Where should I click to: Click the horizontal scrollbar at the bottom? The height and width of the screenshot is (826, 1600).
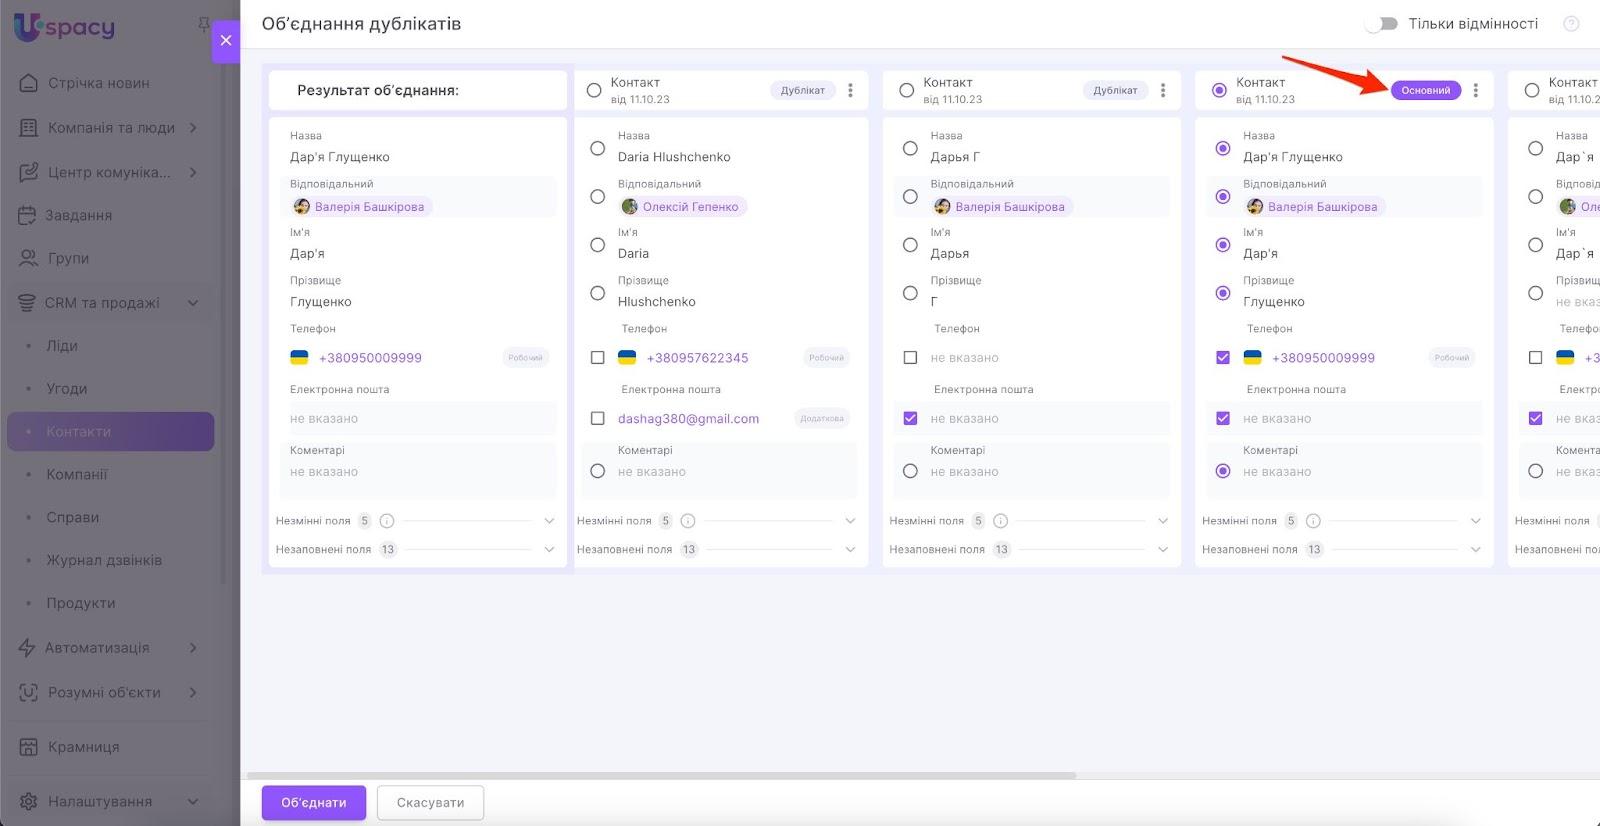[x=660, y=775]
